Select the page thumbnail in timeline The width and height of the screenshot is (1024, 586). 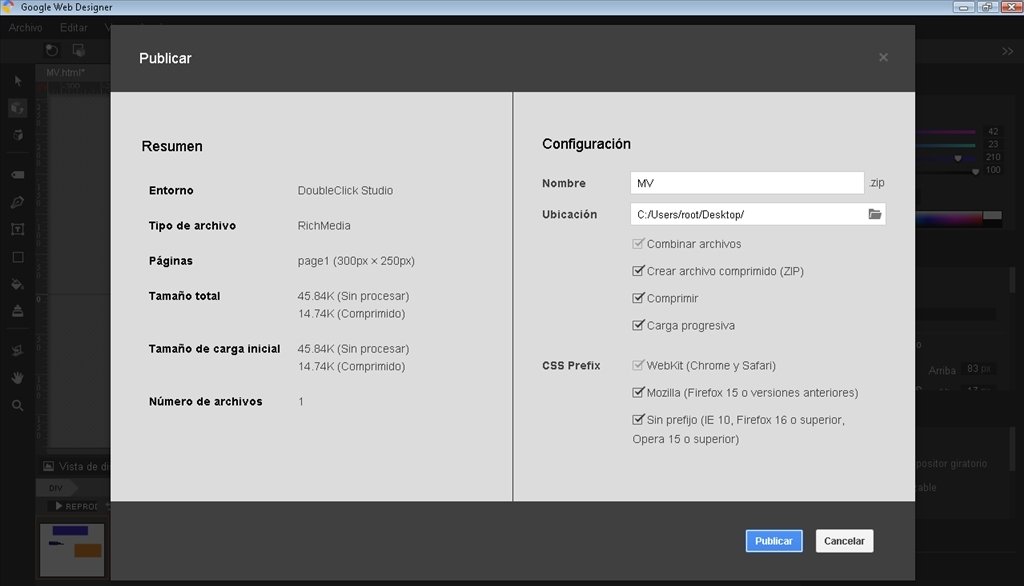coord(72,550)
